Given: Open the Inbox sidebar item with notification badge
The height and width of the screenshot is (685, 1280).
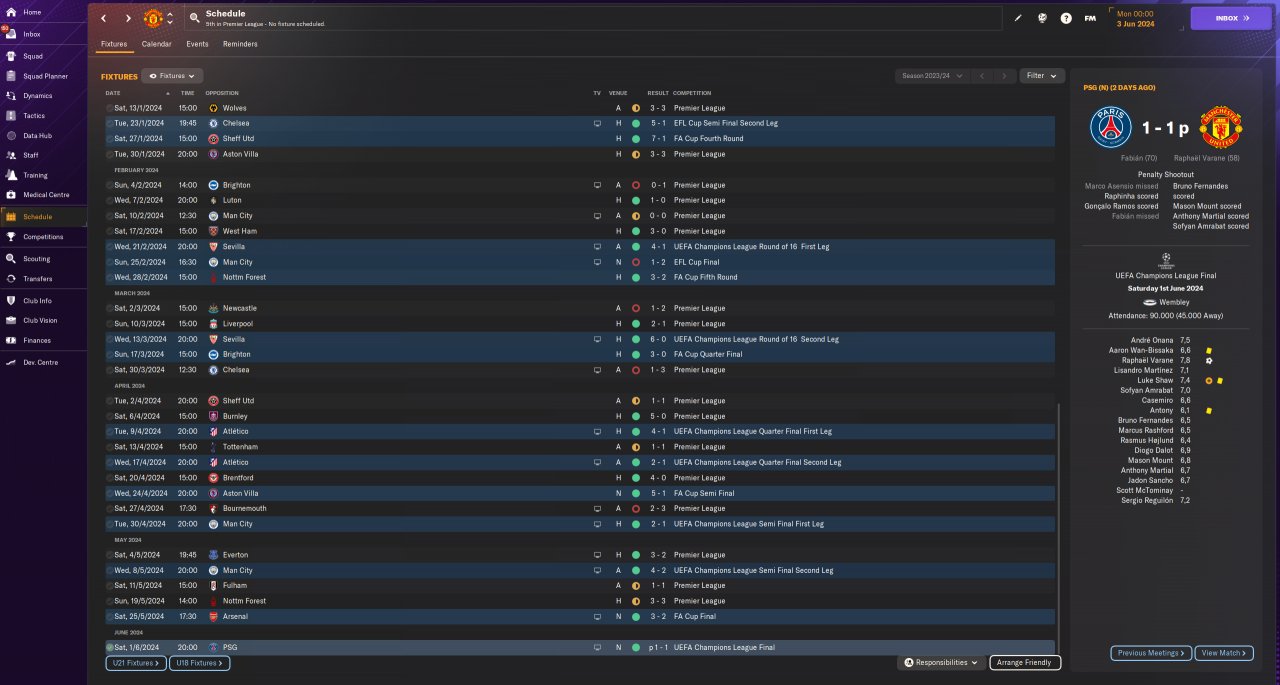Looking at the screenshot, I should pos(43,34).
